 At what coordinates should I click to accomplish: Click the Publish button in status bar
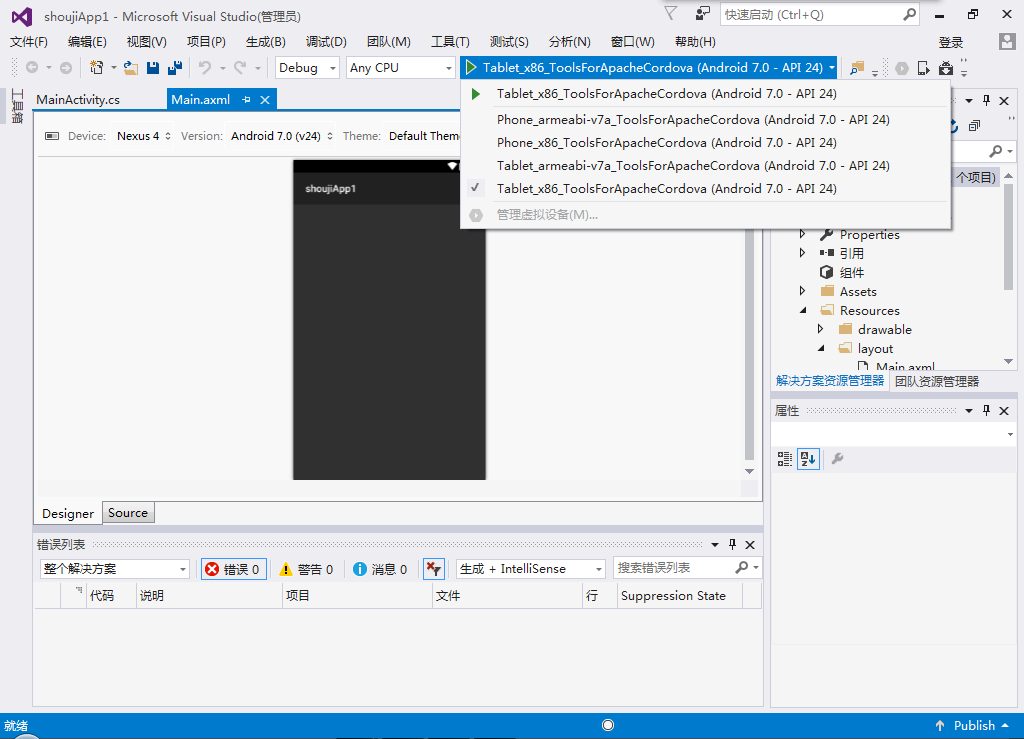(972, 725)
